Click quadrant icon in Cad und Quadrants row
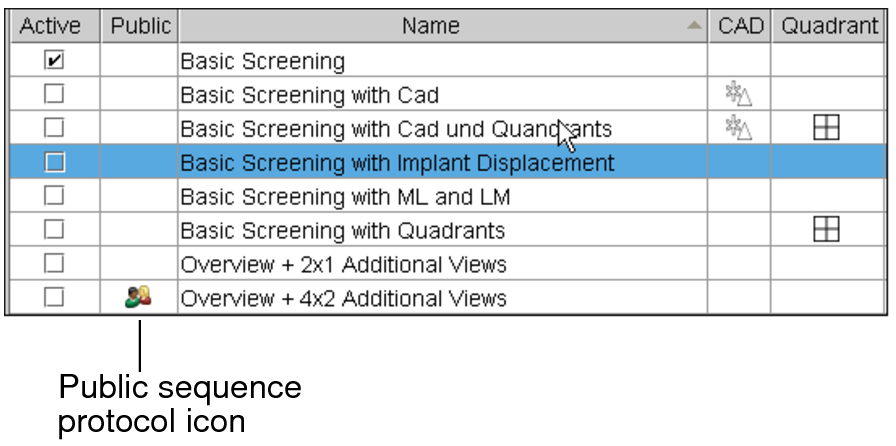The width and height of the screenshot is (896, 446). pyautogui.click(x=826, y=128)
